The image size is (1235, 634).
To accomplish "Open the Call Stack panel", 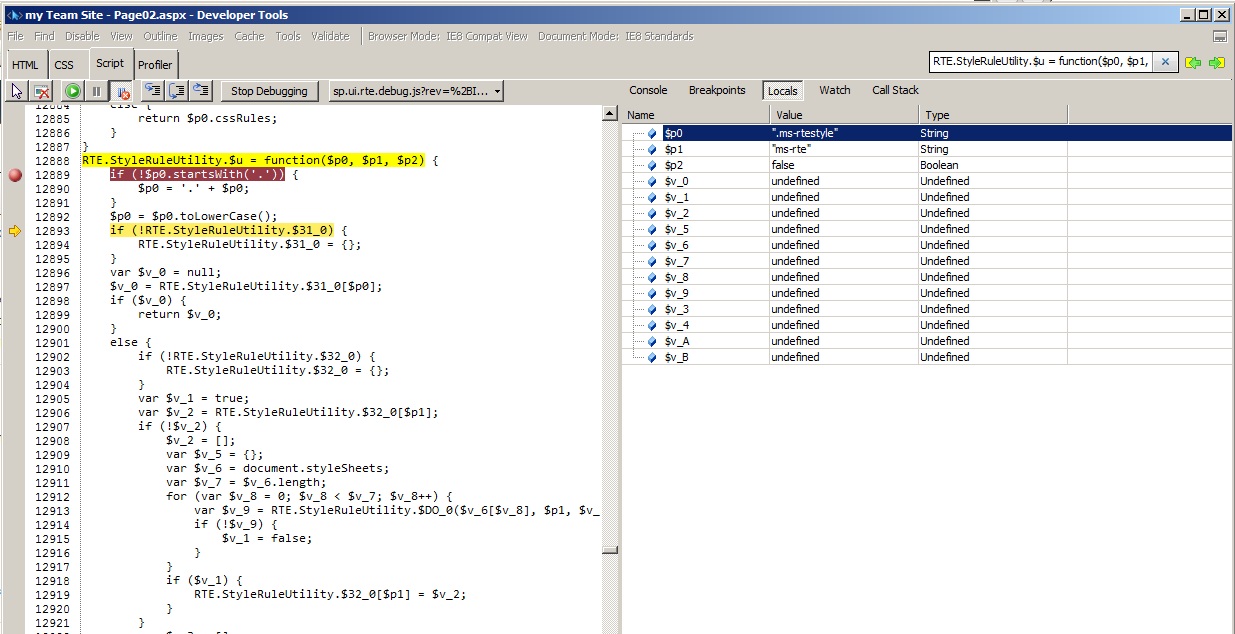I will click(x=894, y=90).
